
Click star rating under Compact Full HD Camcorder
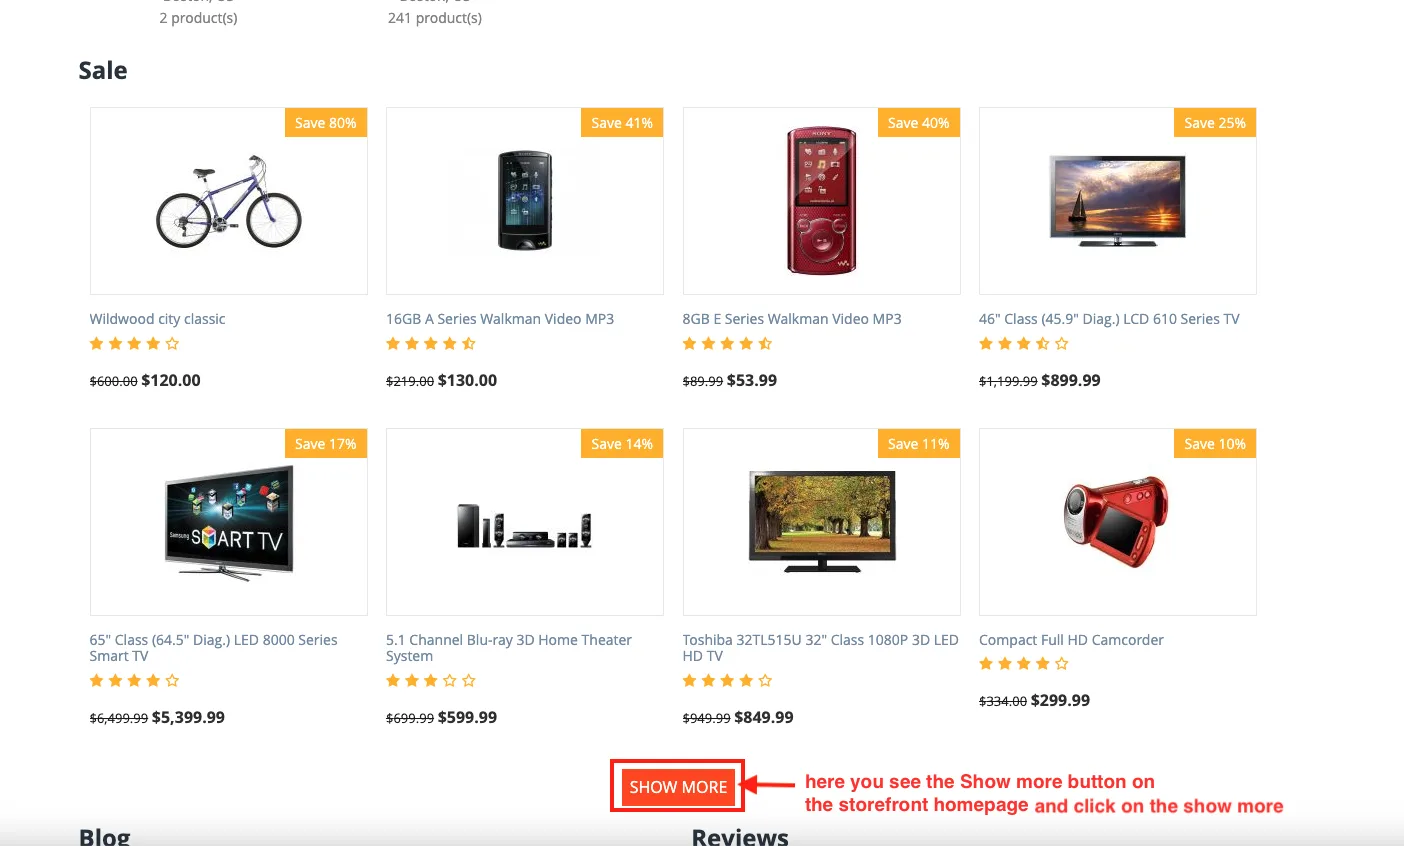point(1023,664)
